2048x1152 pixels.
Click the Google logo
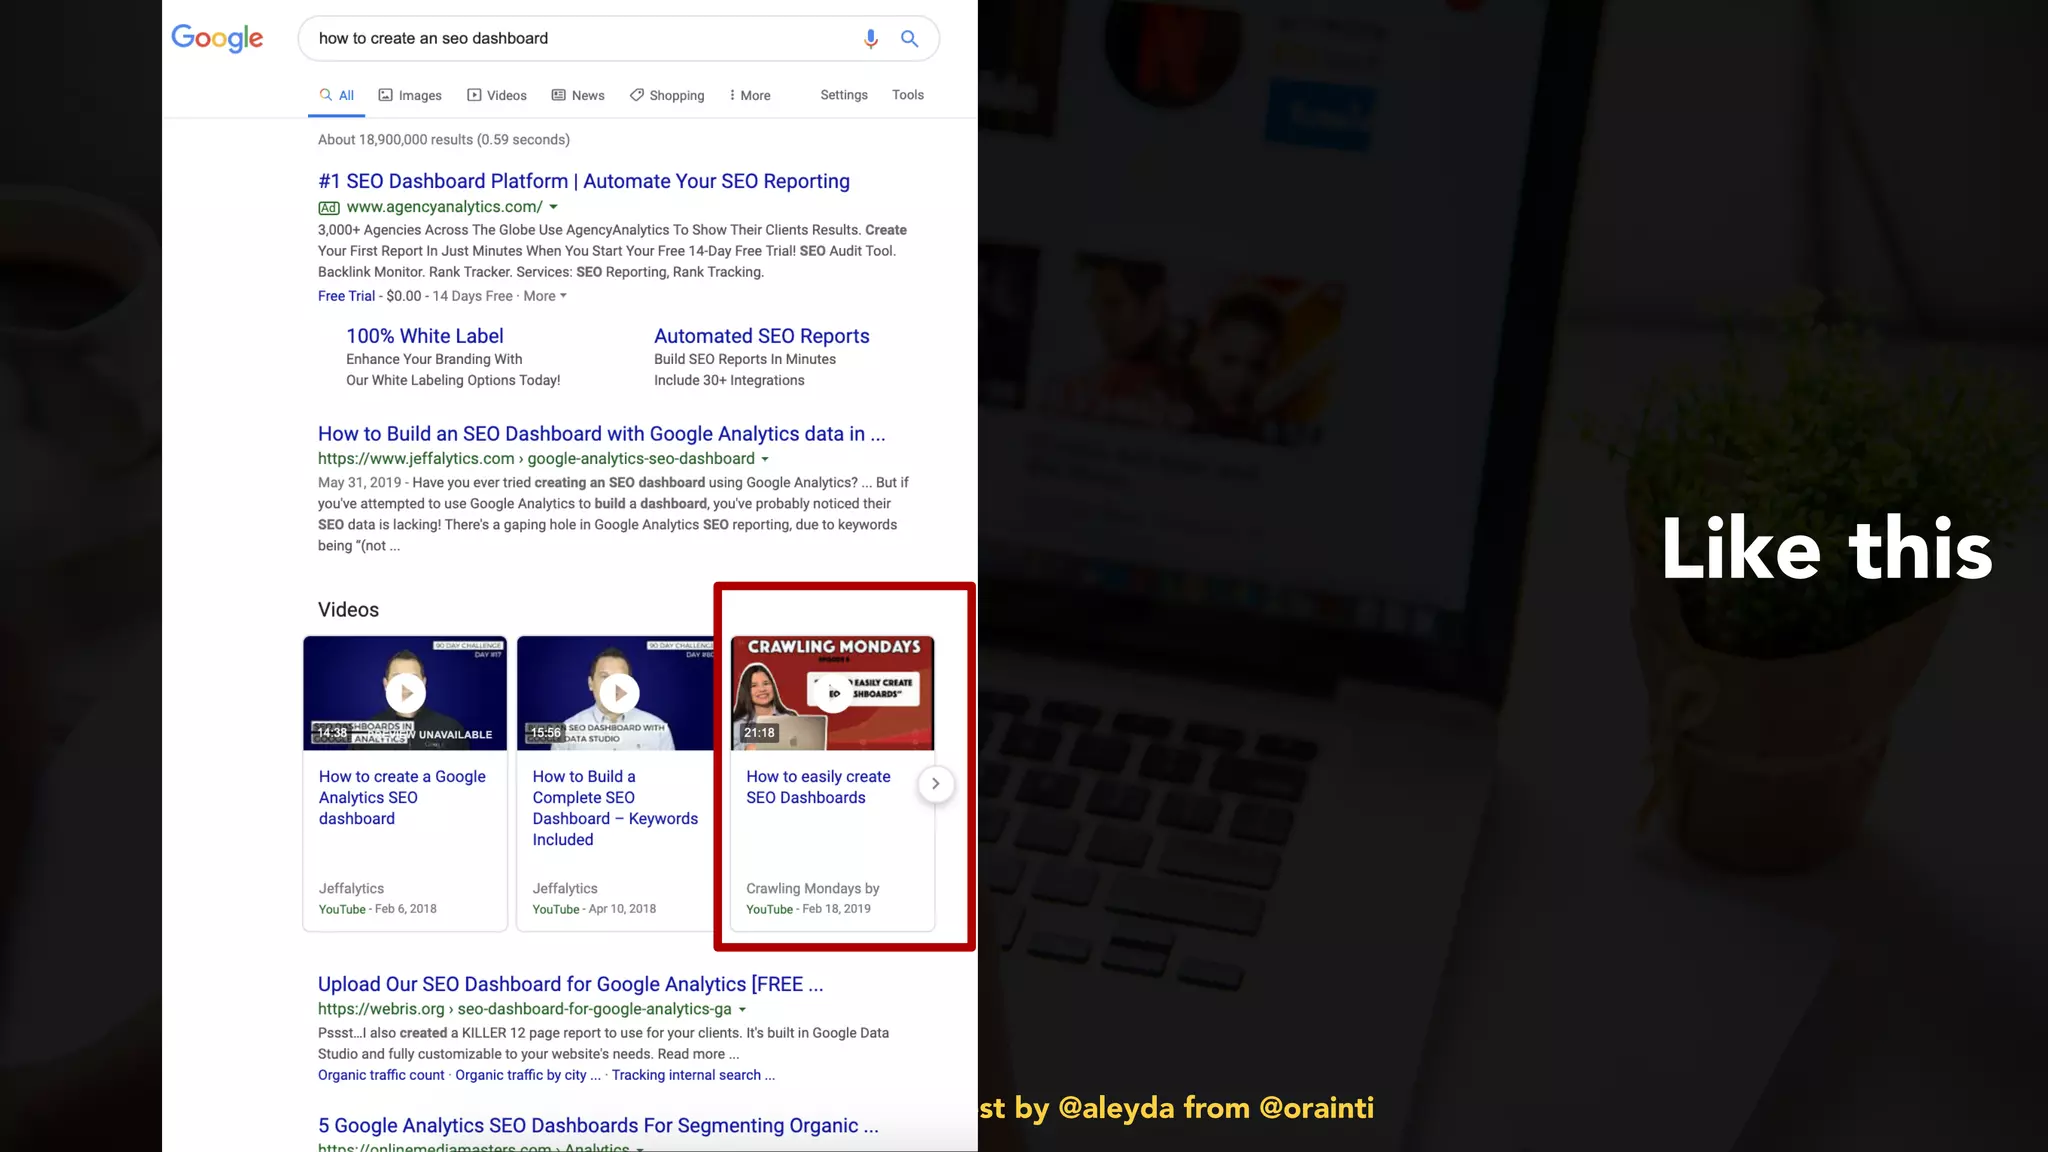click(x=217, y=38)
